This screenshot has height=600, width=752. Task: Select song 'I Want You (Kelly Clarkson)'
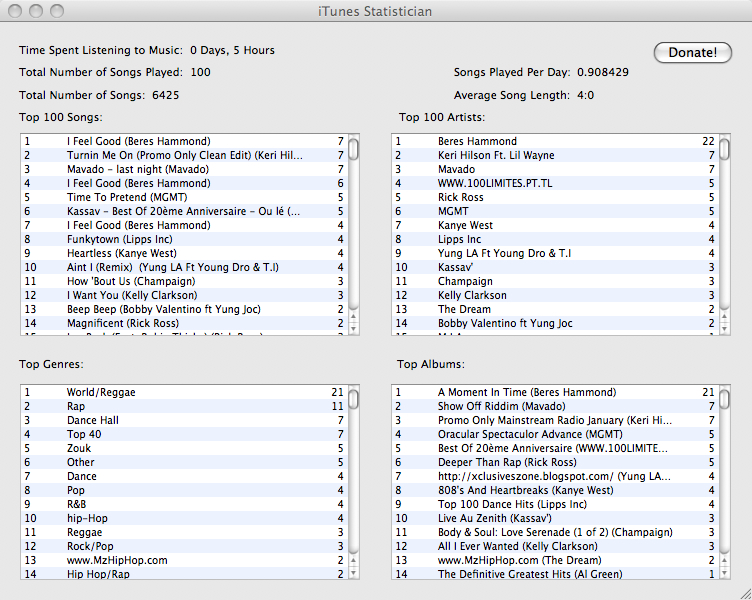[x=185, y=295]
